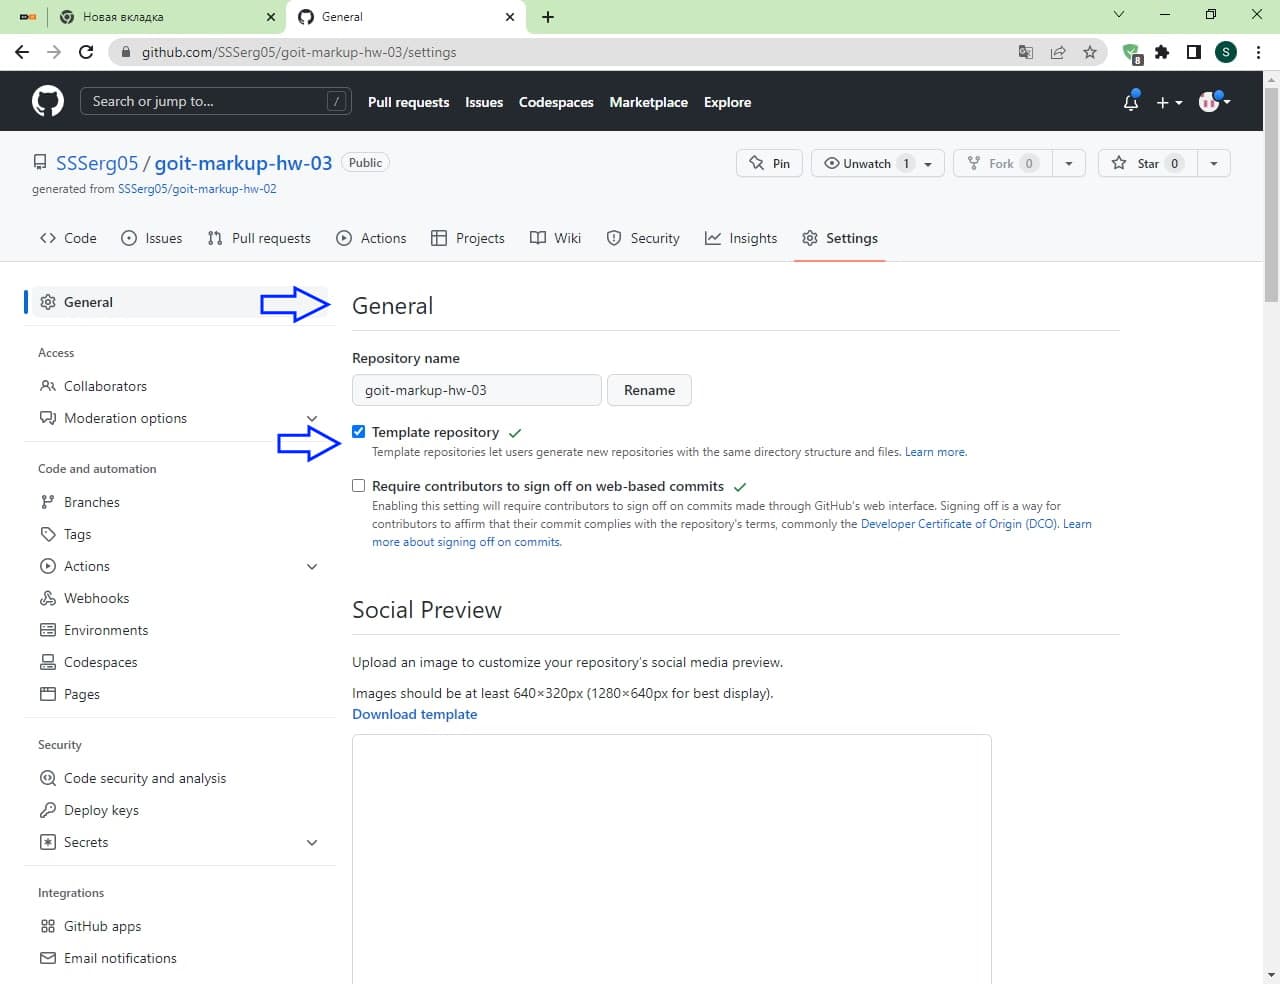Open the Fork dropdown caret
The image size is (1280, 984).
1069,163
